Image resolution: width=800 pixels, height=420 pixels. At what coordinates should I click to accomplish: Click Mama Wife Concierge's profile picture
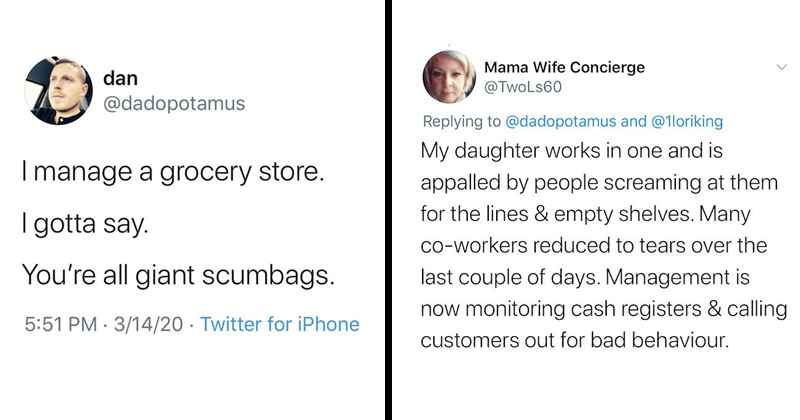point(447,79)
